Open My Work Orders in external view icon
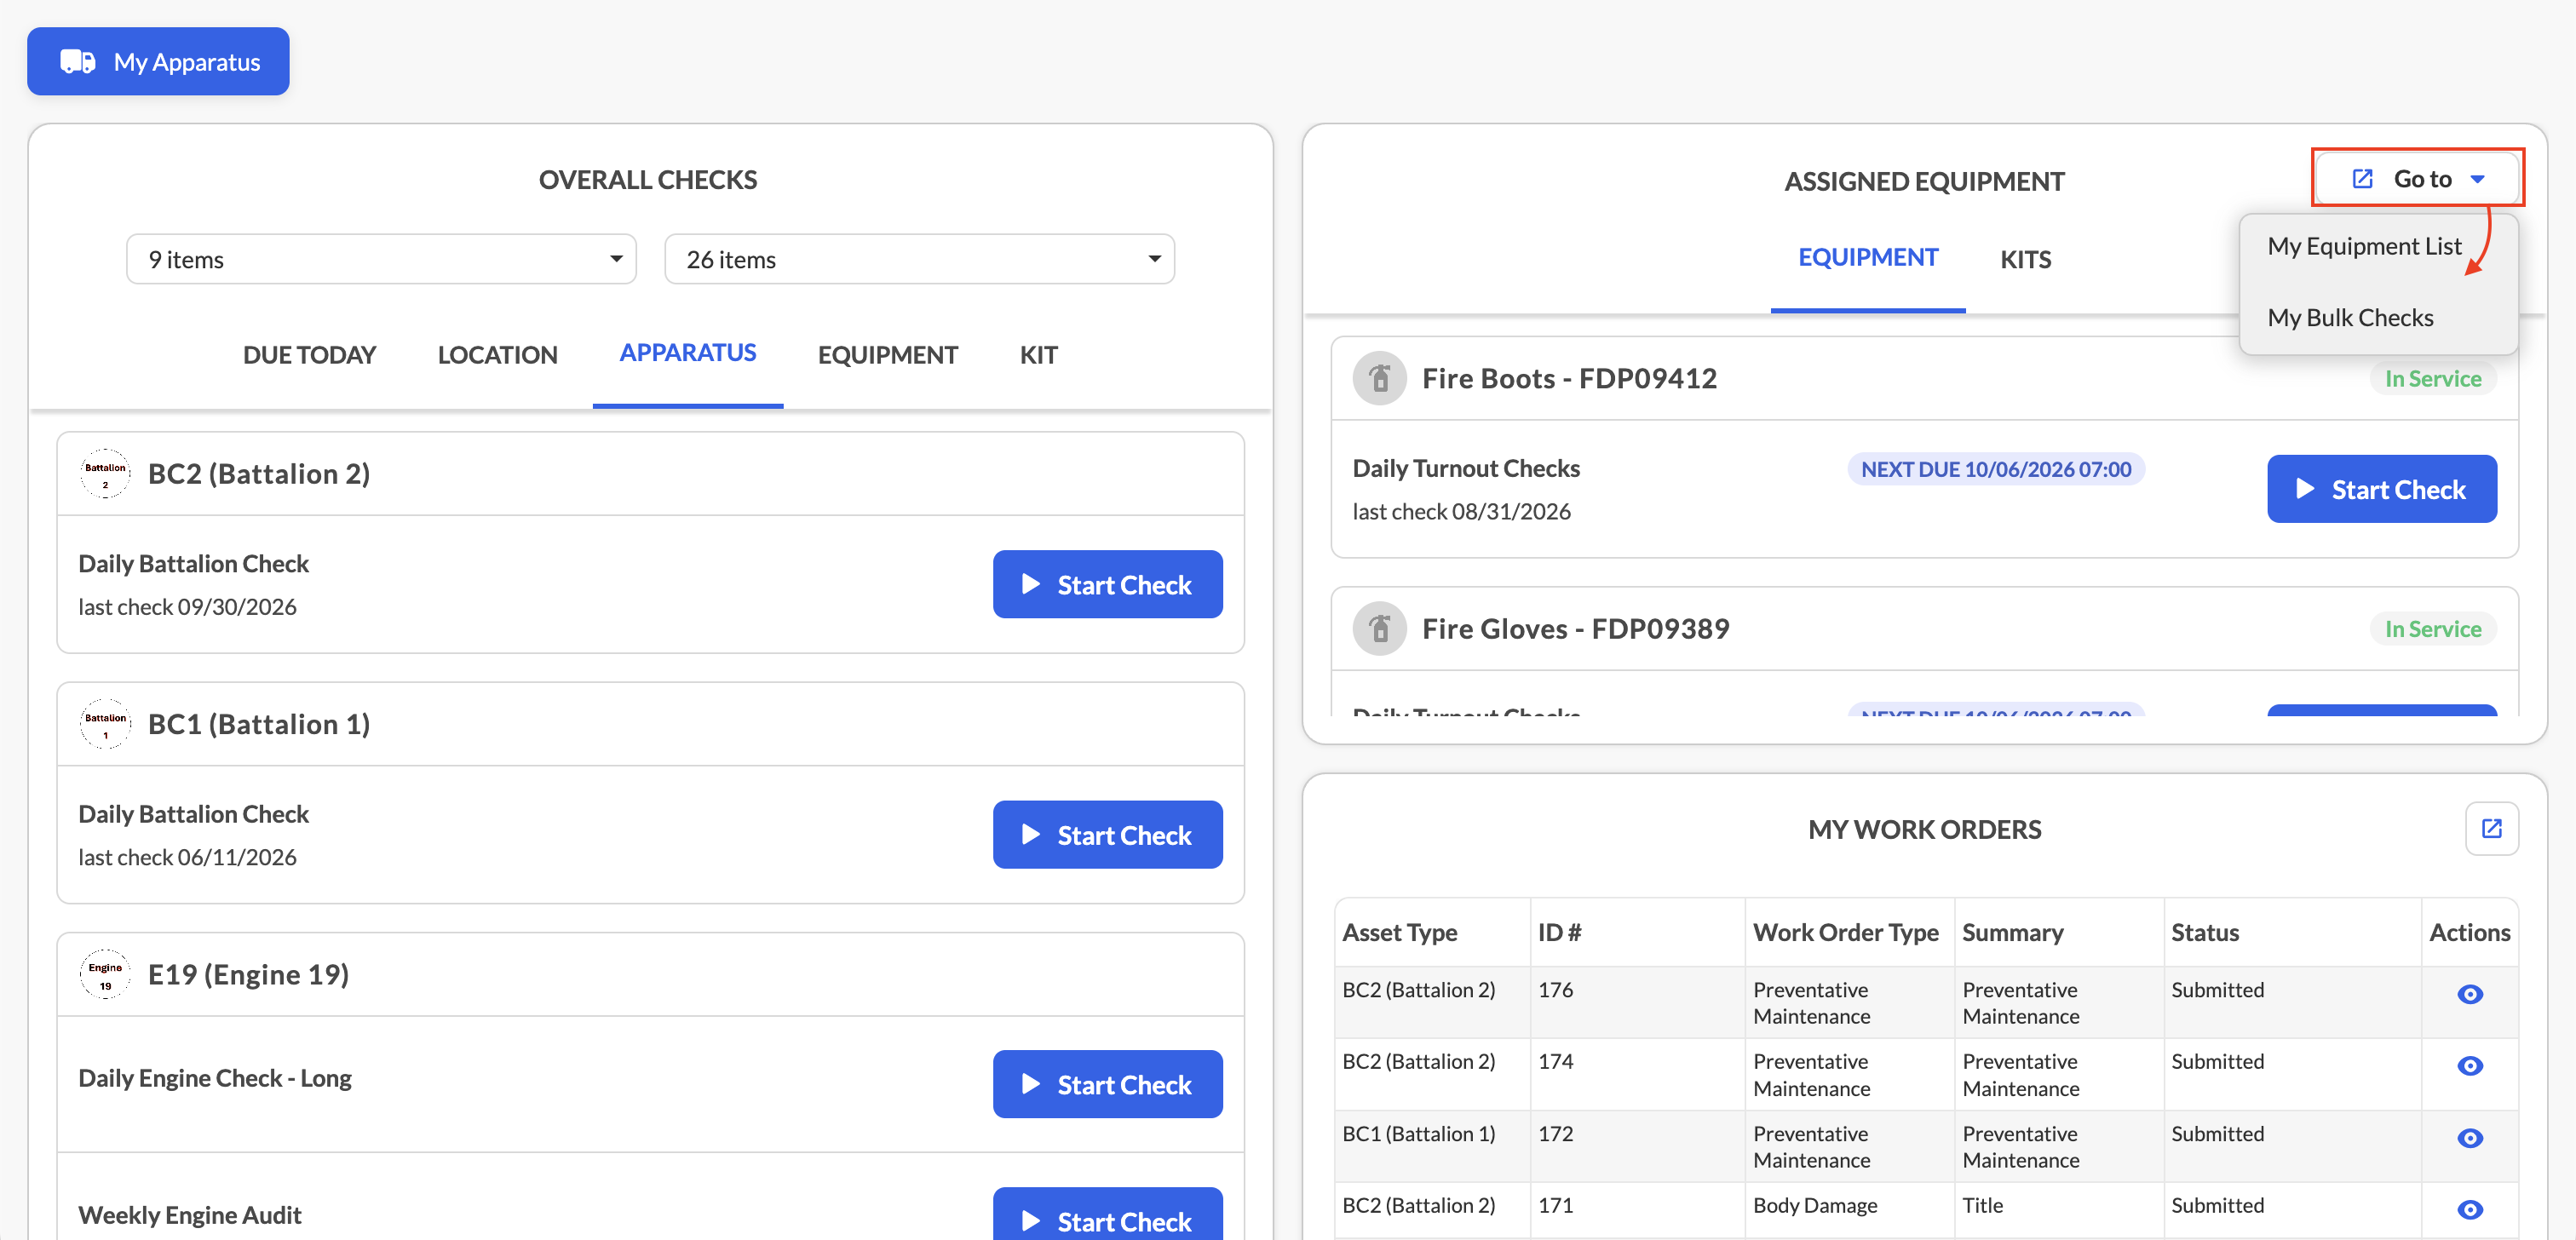2576x1240 pixels. point(2491,829)
